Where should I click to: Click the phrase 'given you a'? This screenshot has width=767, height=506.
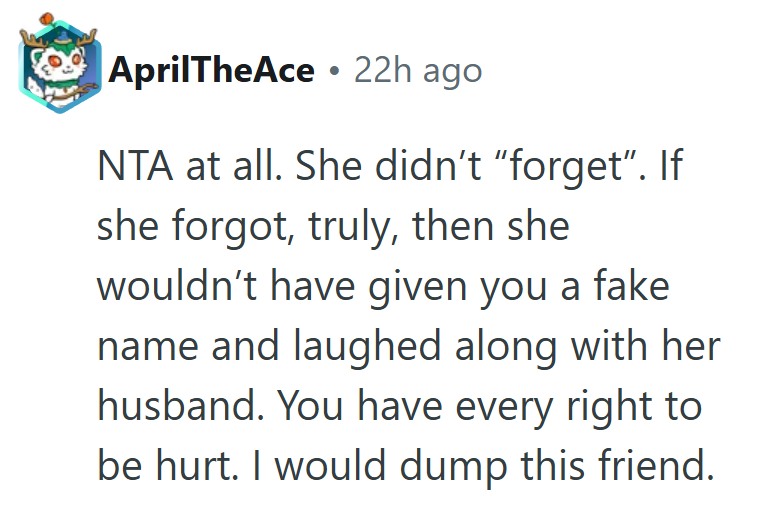(488, 286)
